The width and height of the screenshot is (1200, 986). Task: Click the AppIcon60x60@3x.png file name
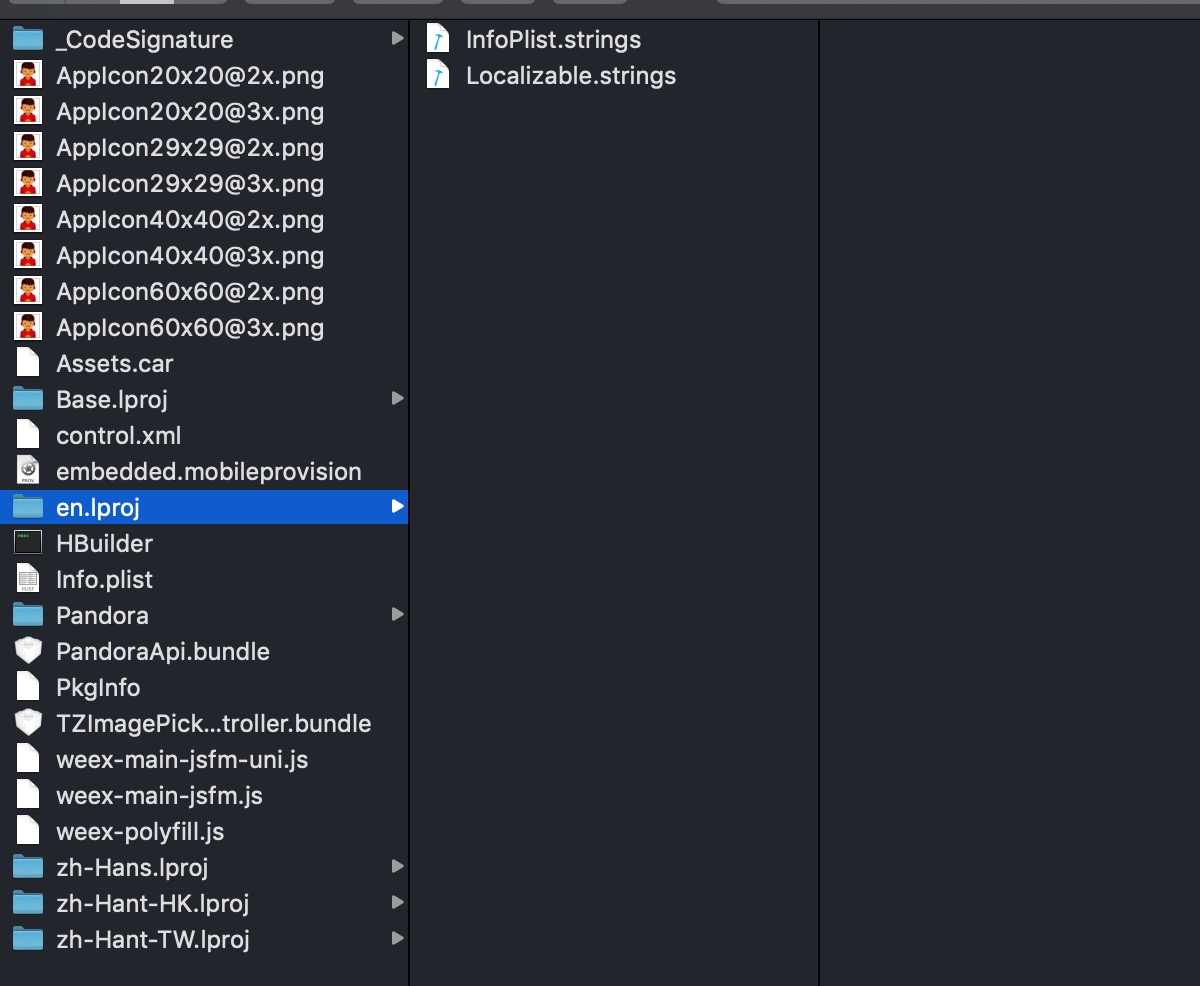[x=190, y=327]
